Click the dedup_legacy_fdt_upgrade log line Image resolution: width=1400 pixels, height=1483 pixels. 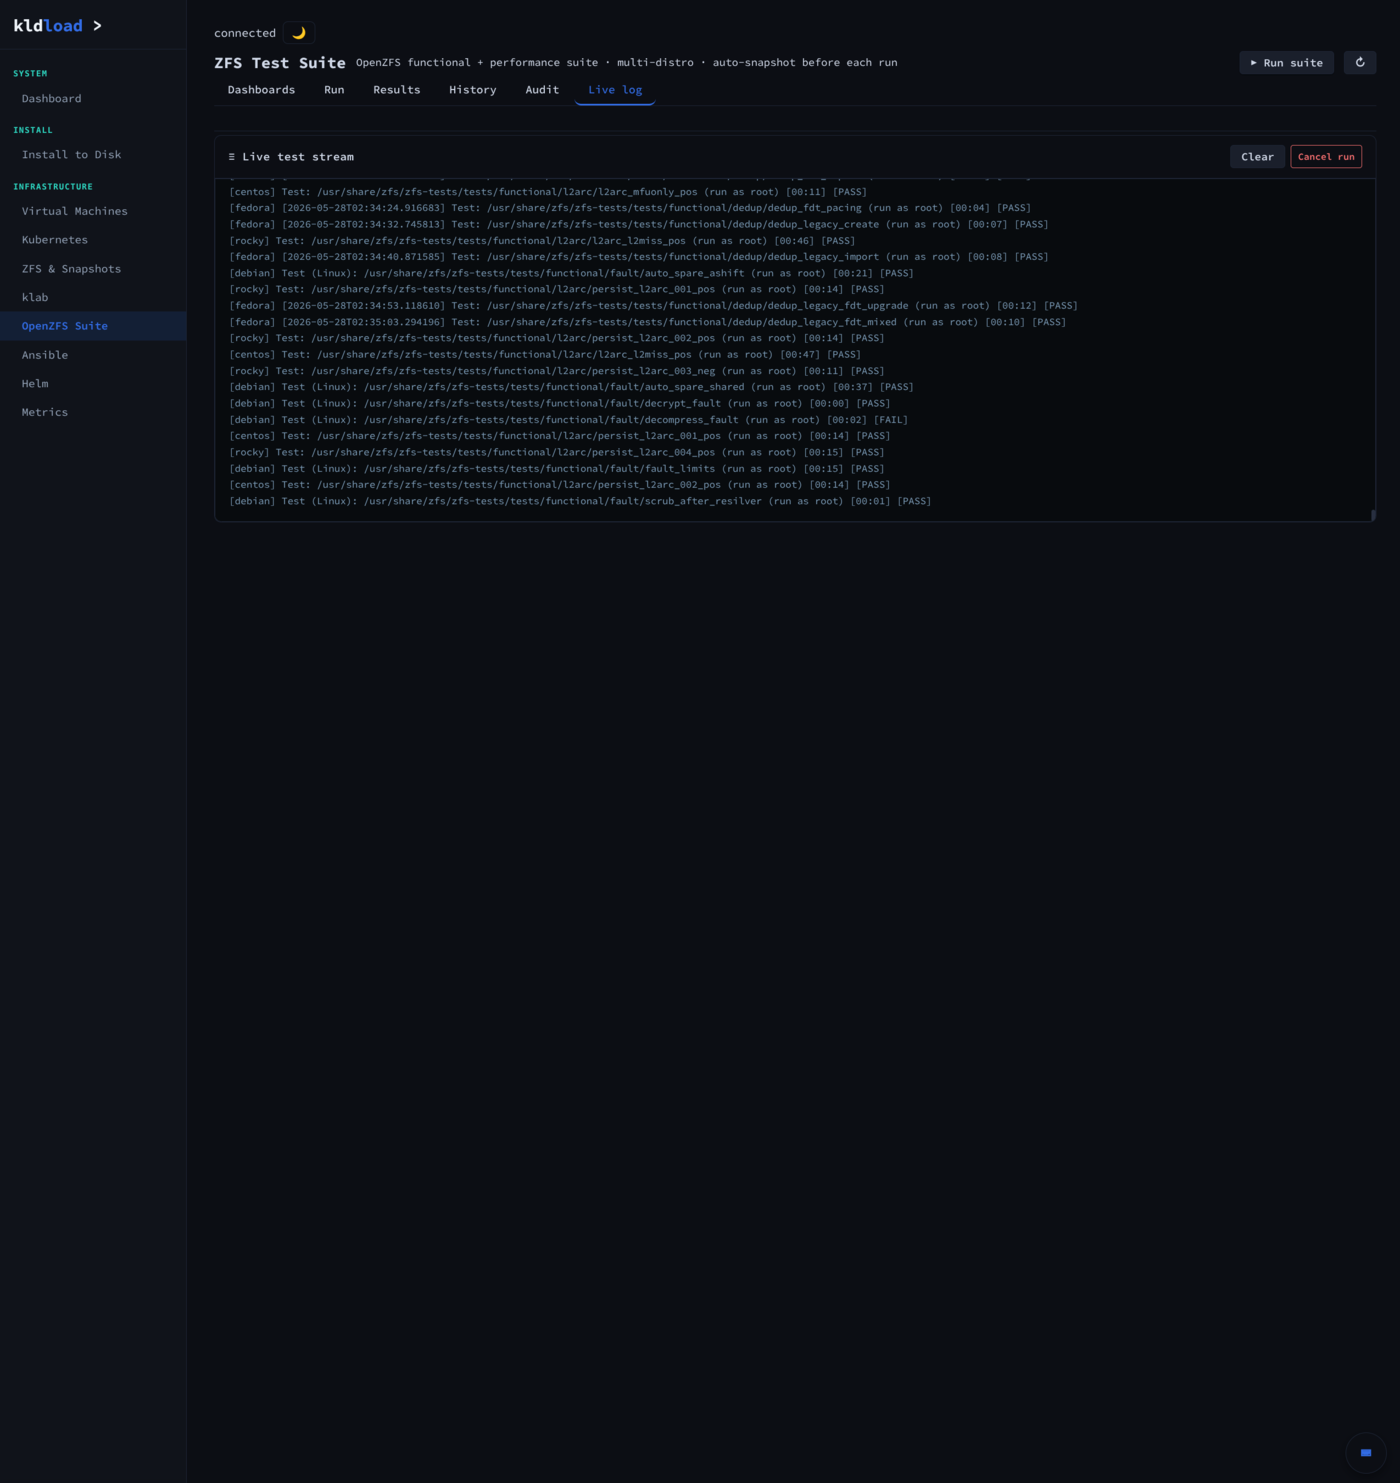click(653, 306)
